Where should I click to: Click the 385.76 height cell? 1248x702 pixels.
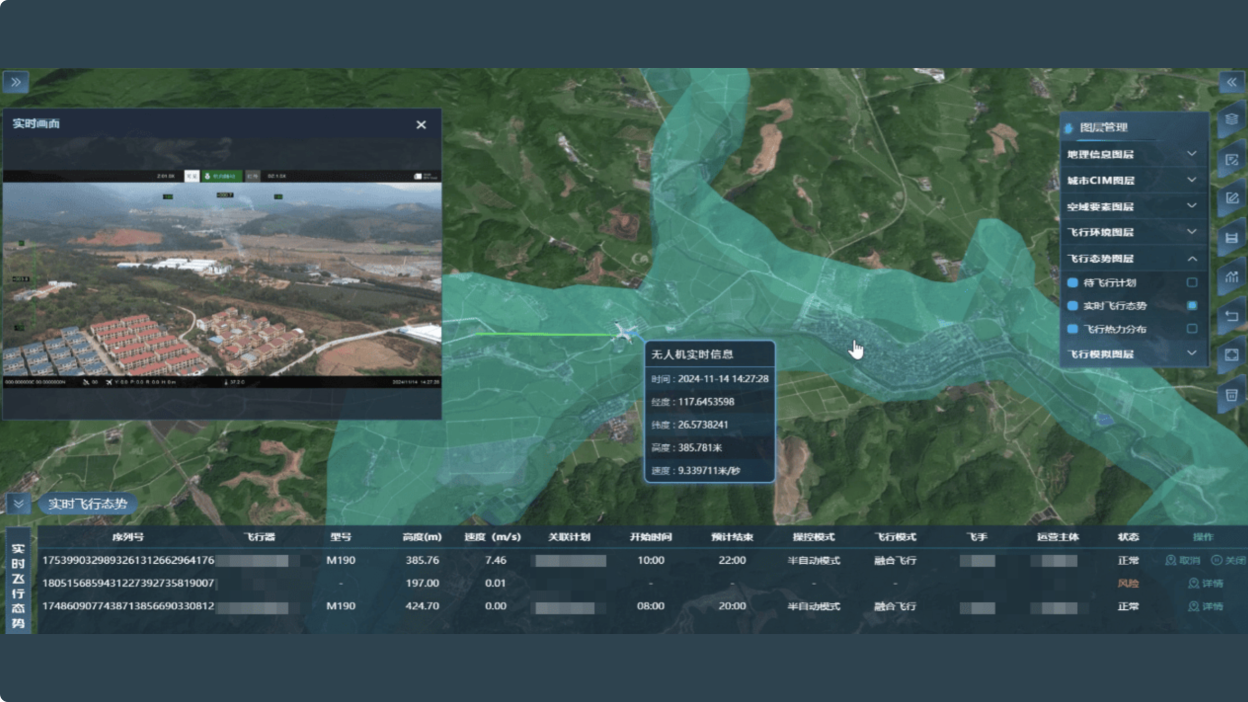point(421,561)
